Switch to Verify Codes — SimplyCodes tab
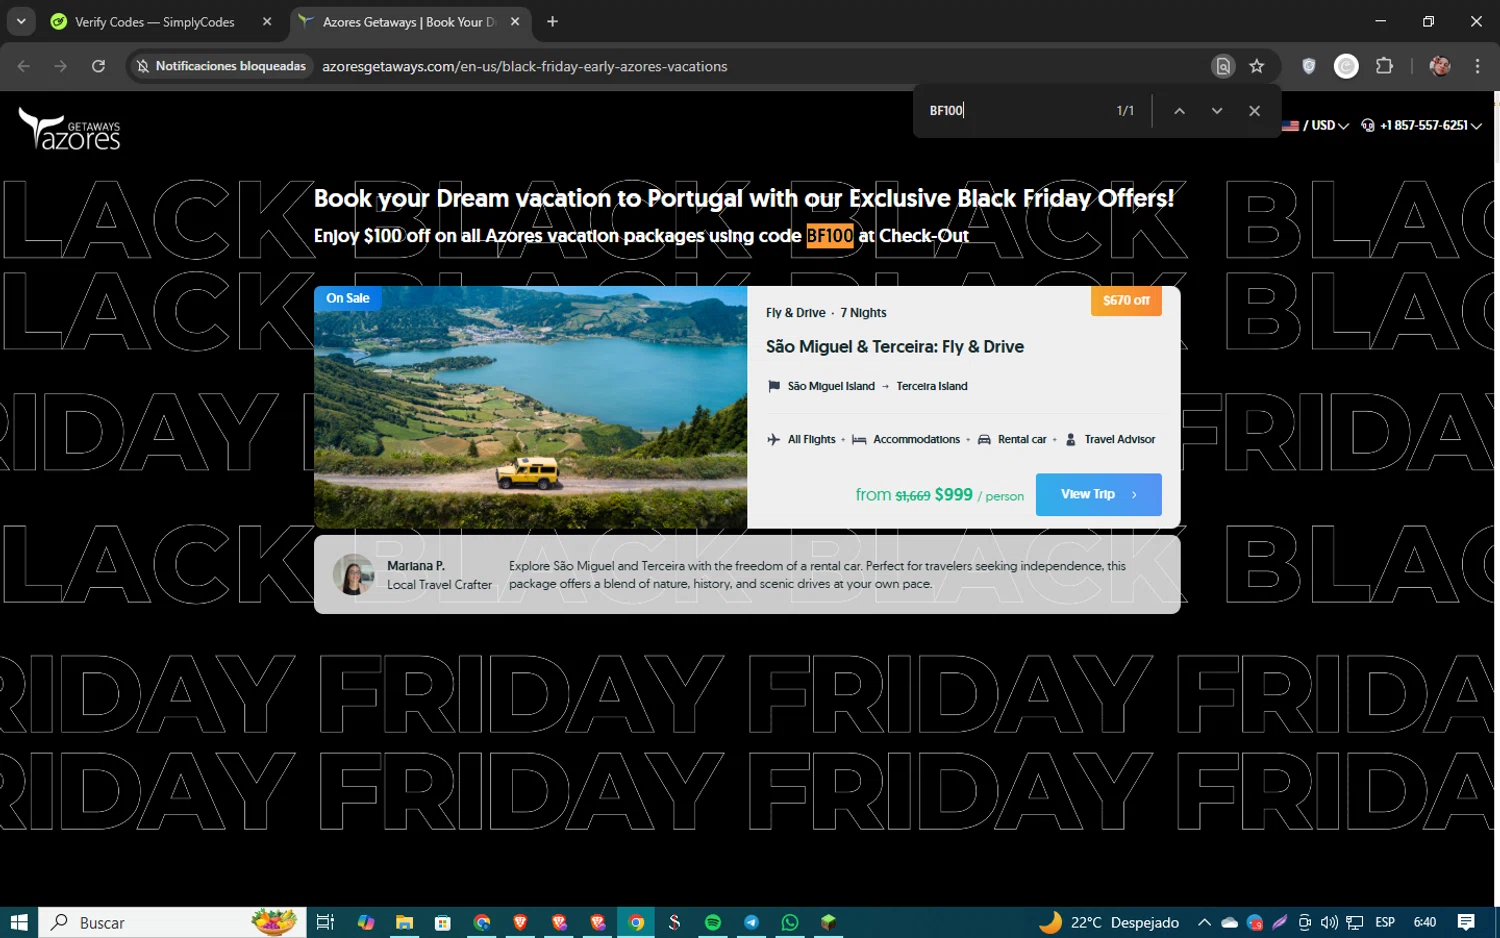This screenshot has height=938, width=1500. [155, 22]
